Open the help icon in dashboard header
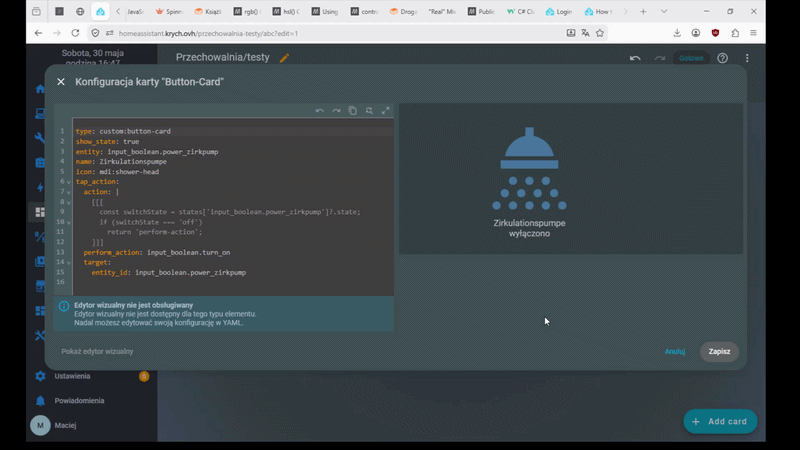The width and height of the screenshot is (800, 450). coord(722,58)
